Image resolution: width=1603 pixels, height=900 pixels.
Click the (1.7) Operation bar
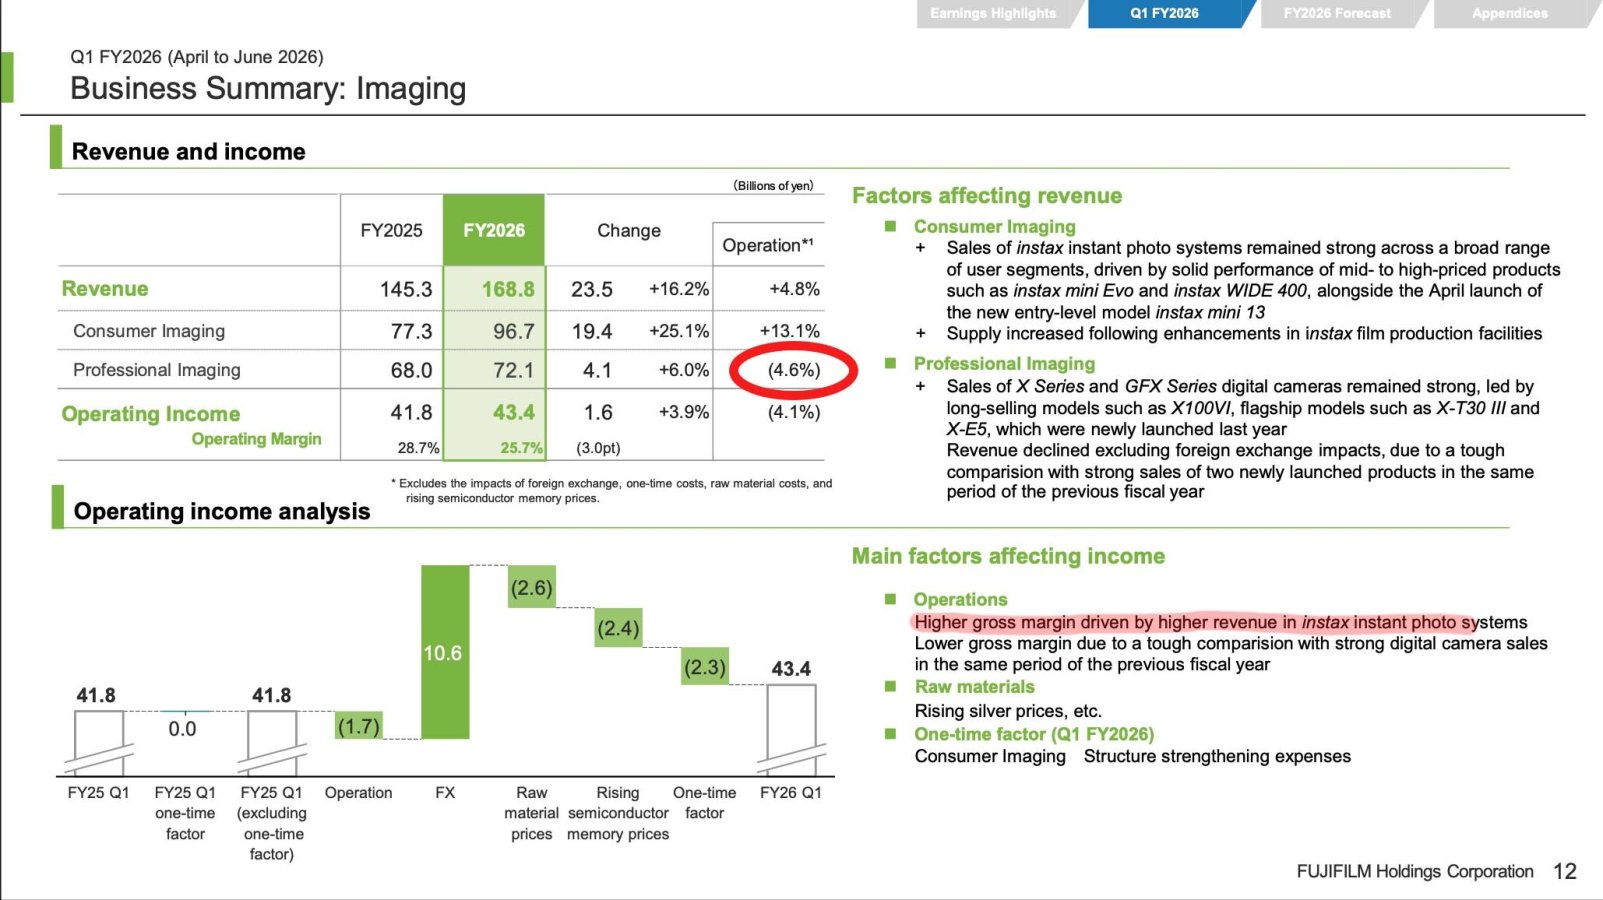point(358,726)
